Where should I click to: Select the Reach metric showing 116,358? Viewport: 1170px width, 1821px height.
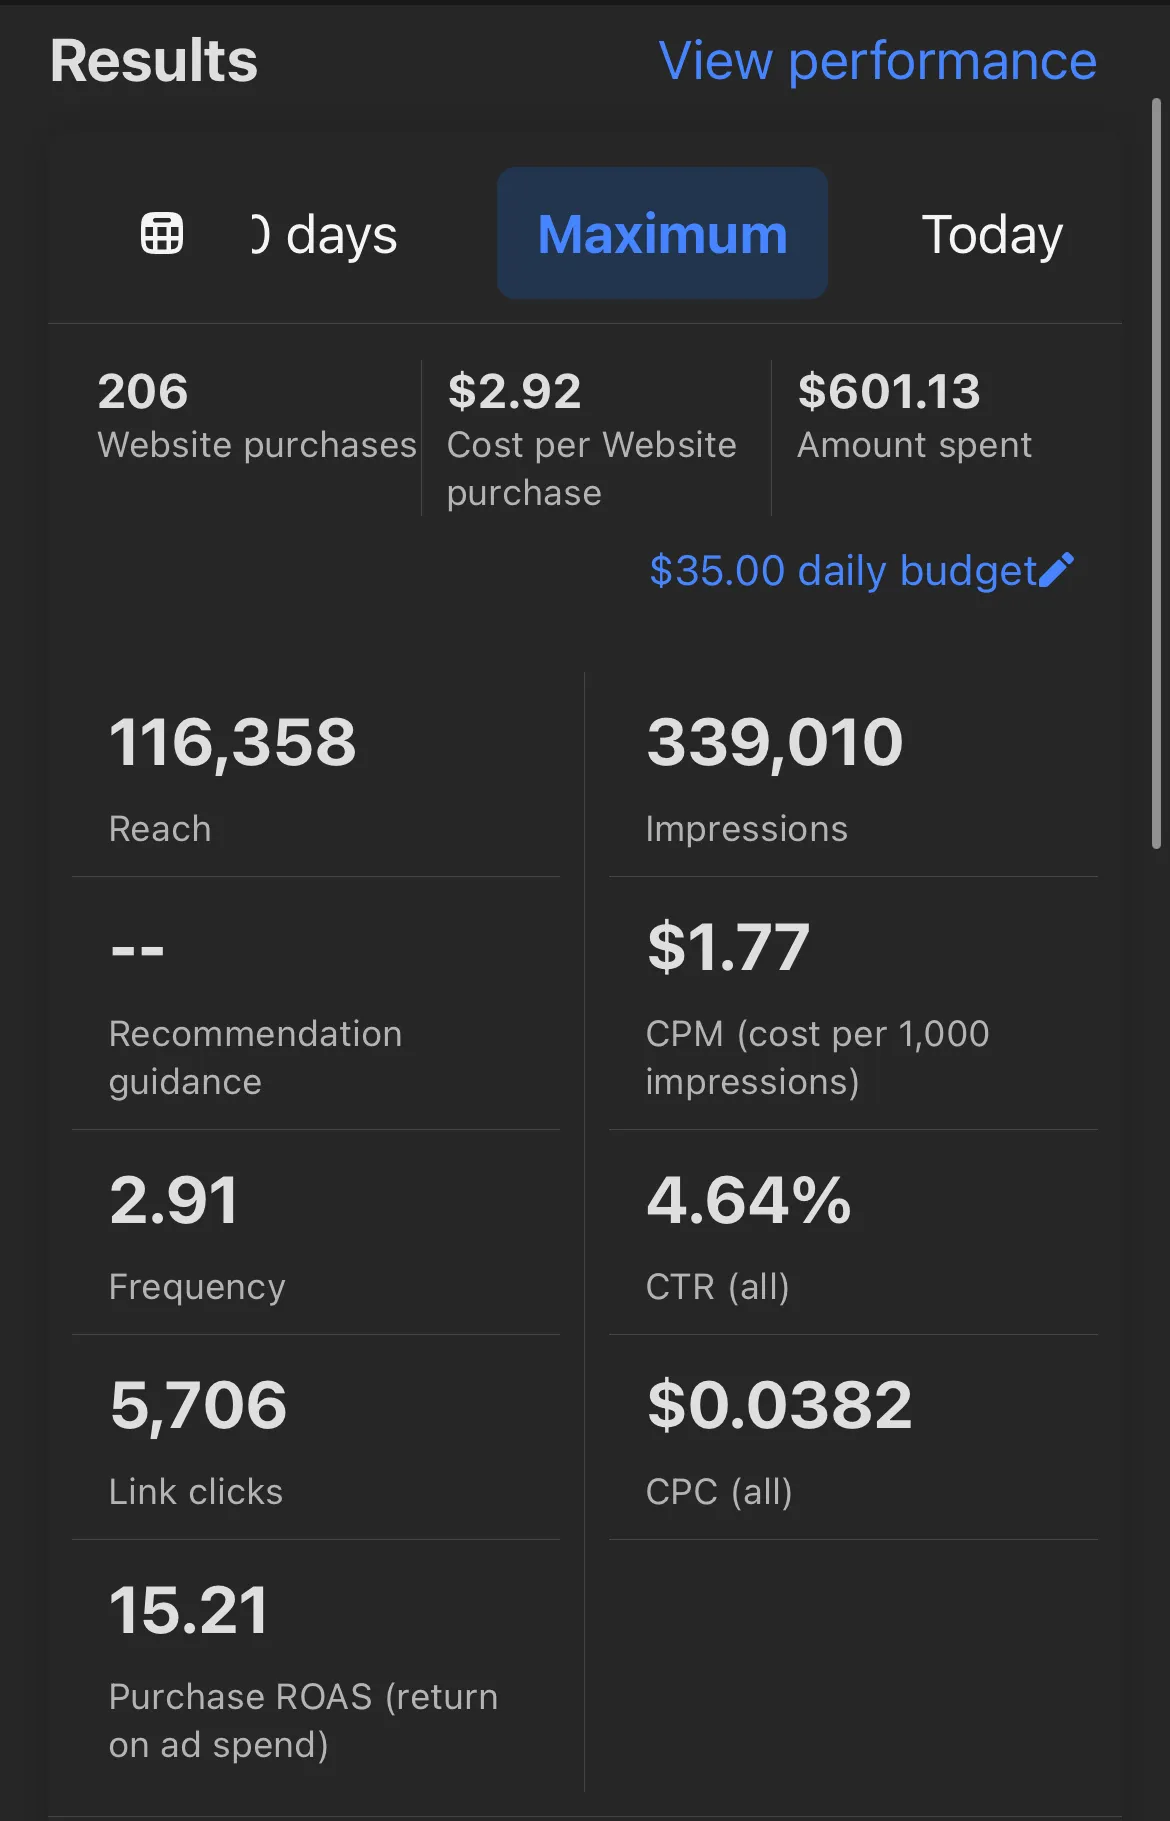(x=316, y=776)
